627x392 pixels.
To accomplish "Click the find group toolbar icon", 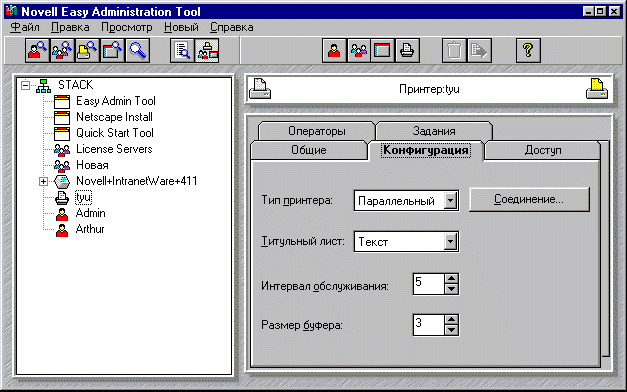I will (x=62, y=50).
